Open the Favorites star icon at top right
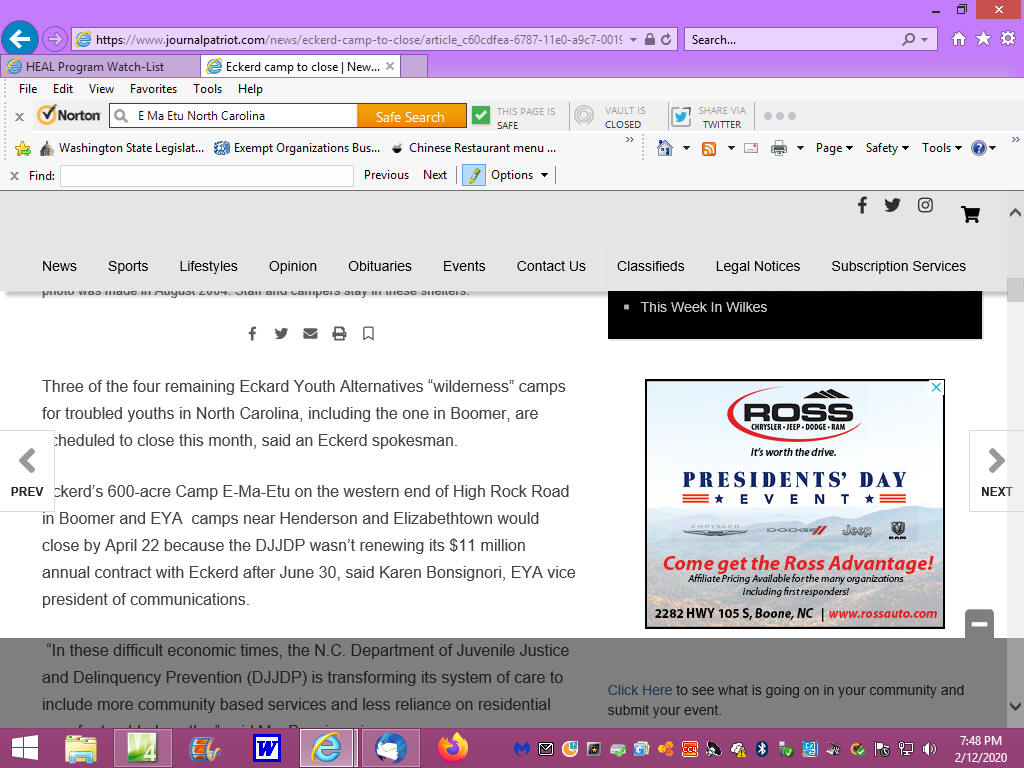This screenshot has height=768, width=1024. tap(983, 39)
